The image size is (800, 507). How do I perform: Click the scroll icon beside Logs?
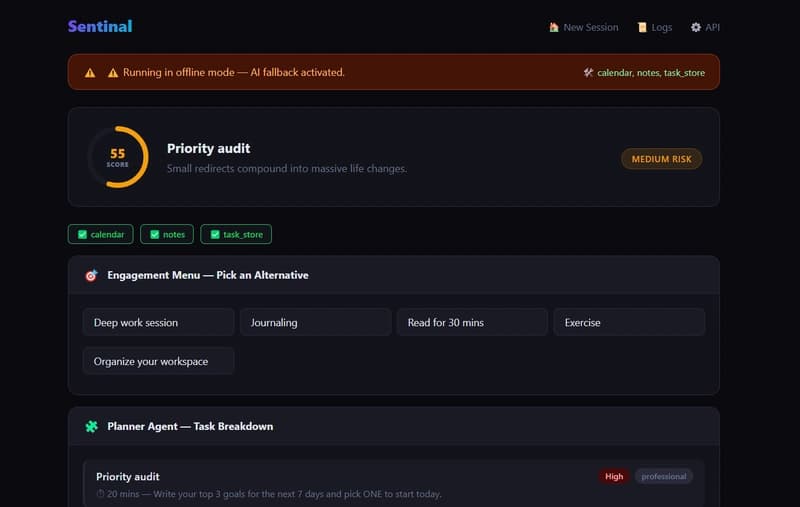pyautogui.click(x=642, y=28)
